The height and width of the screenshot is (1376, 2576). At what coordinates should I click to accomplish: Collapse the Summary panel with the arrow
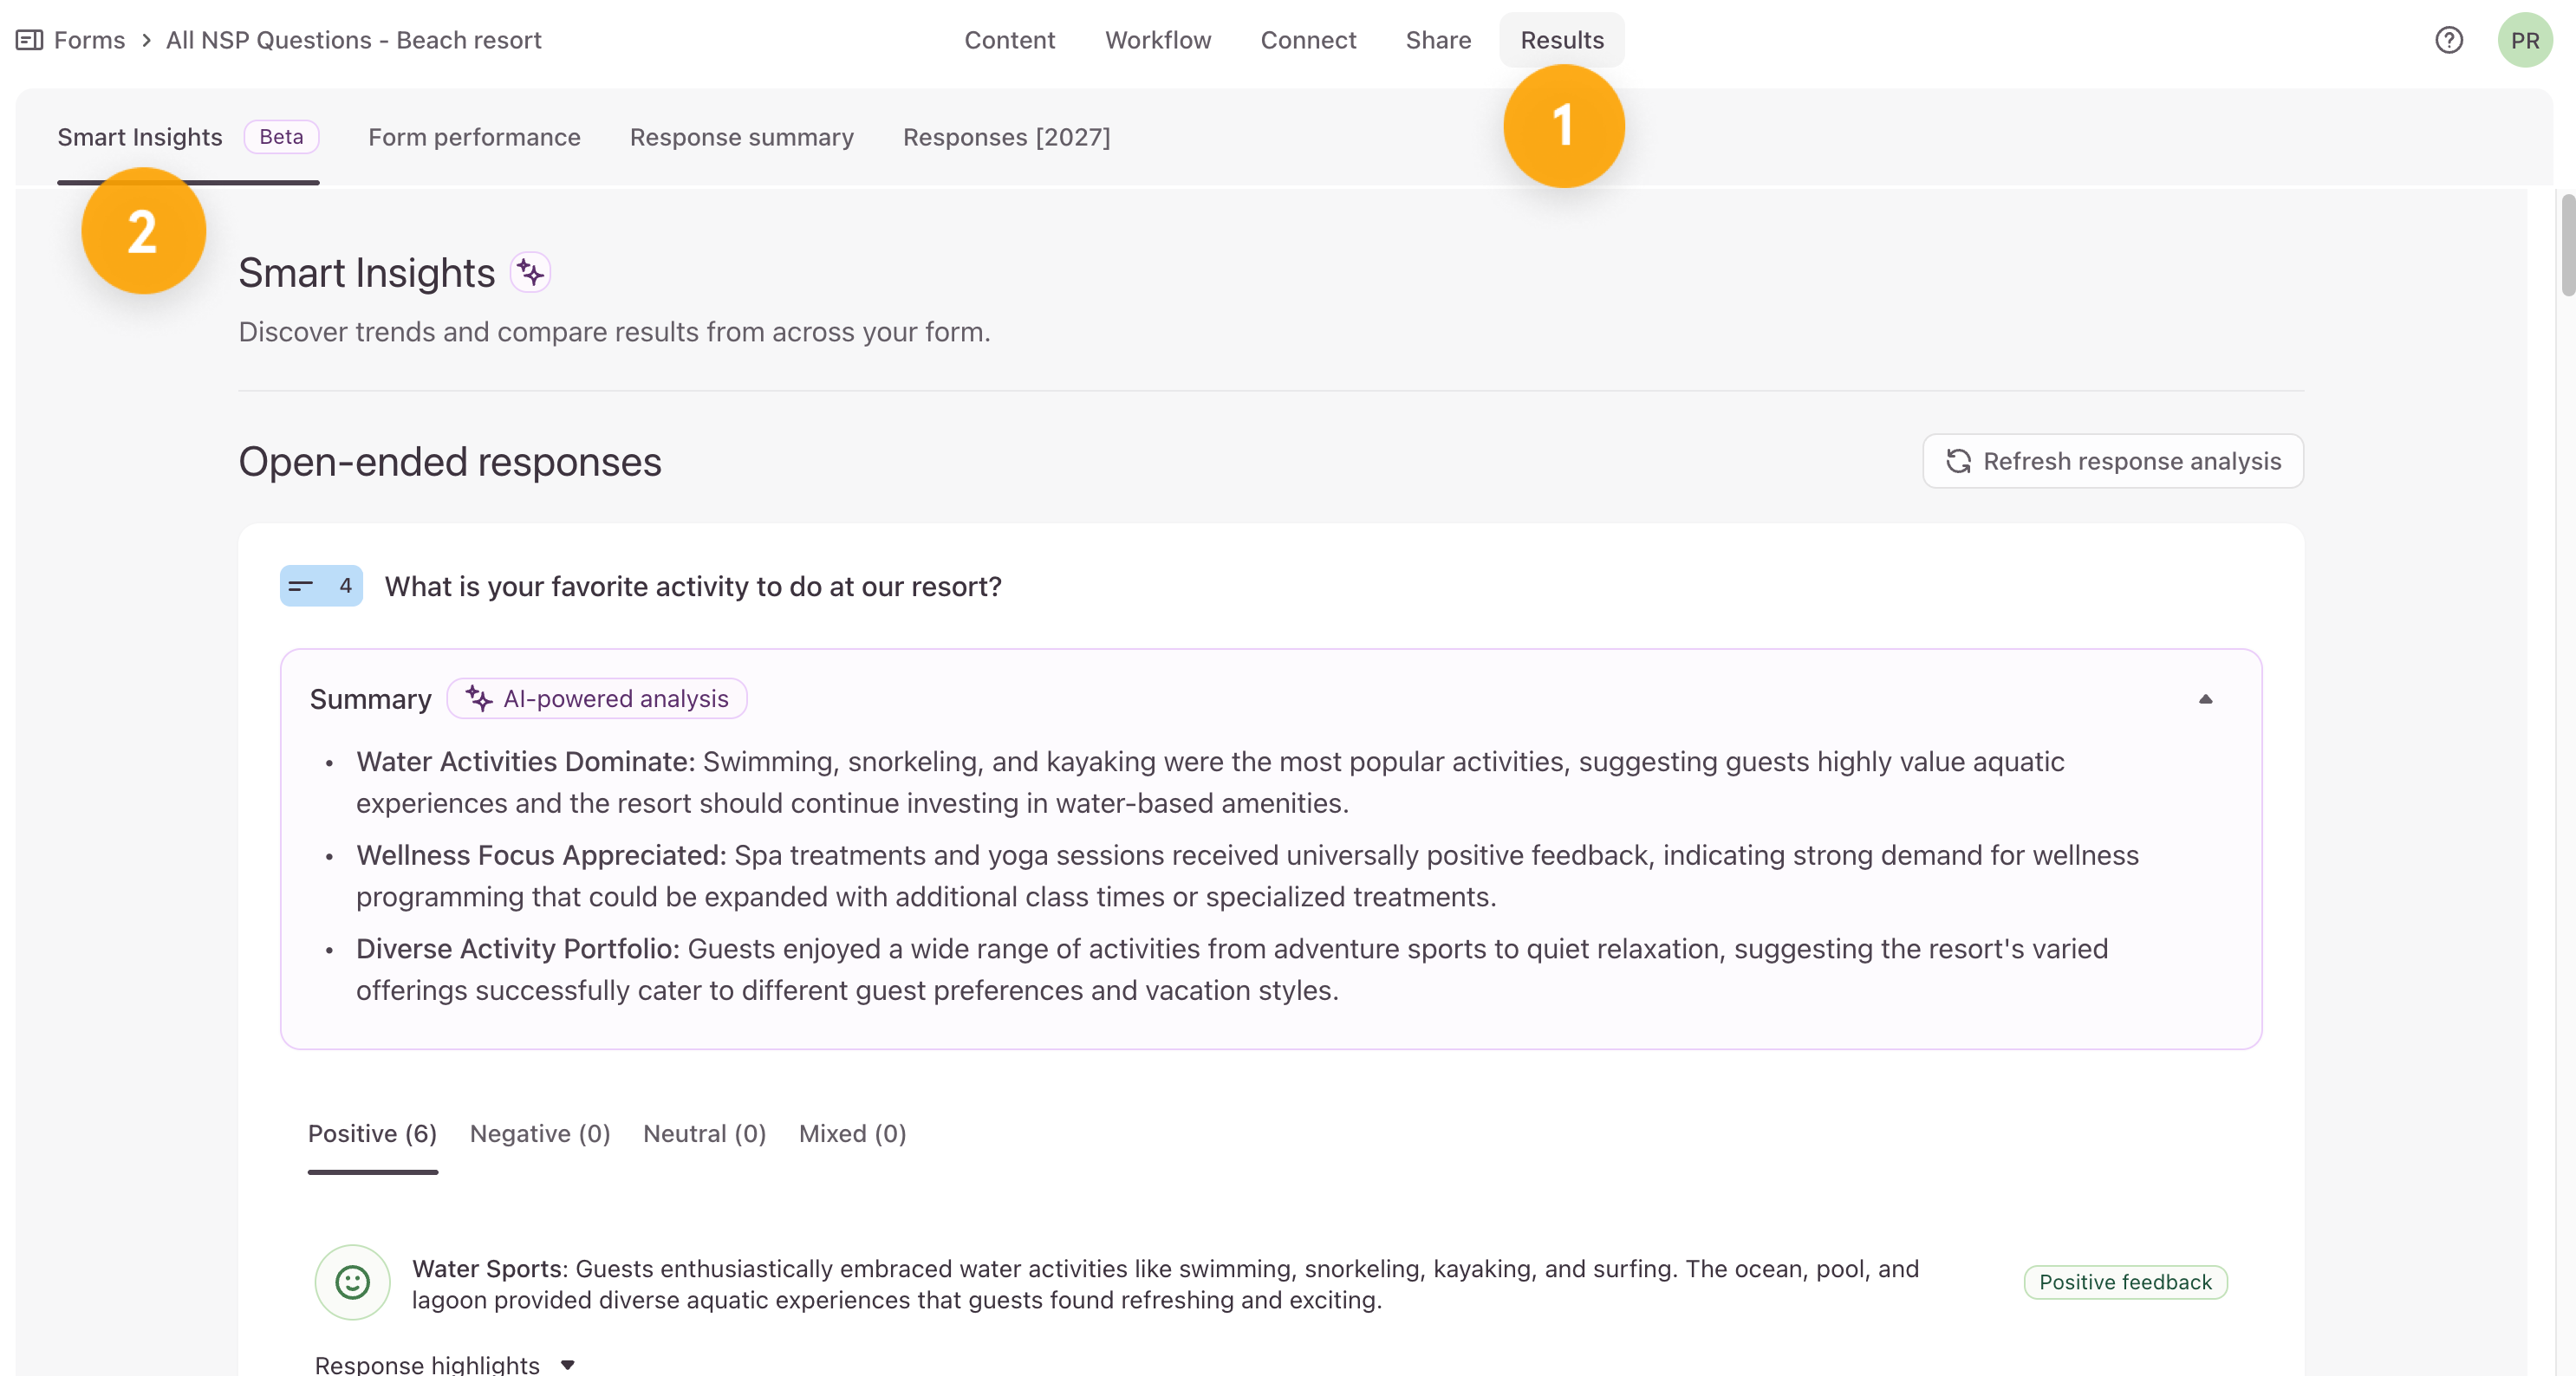[x=2205, y=698]
